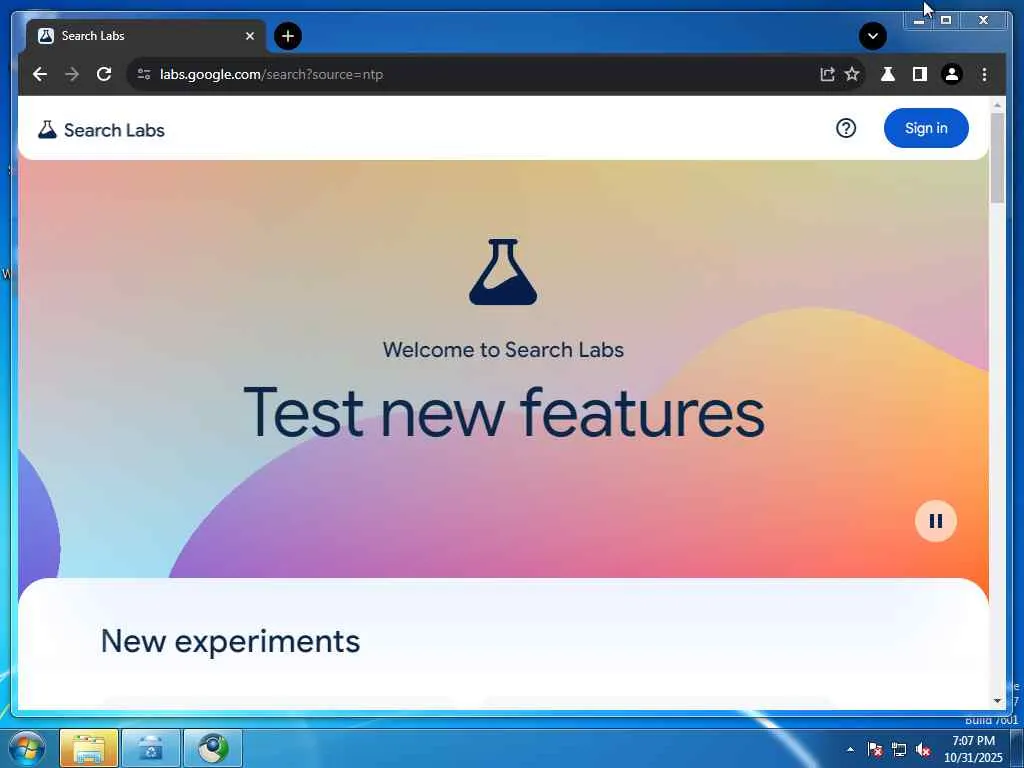Select the Search Labs browser tab

click(145, 36)
